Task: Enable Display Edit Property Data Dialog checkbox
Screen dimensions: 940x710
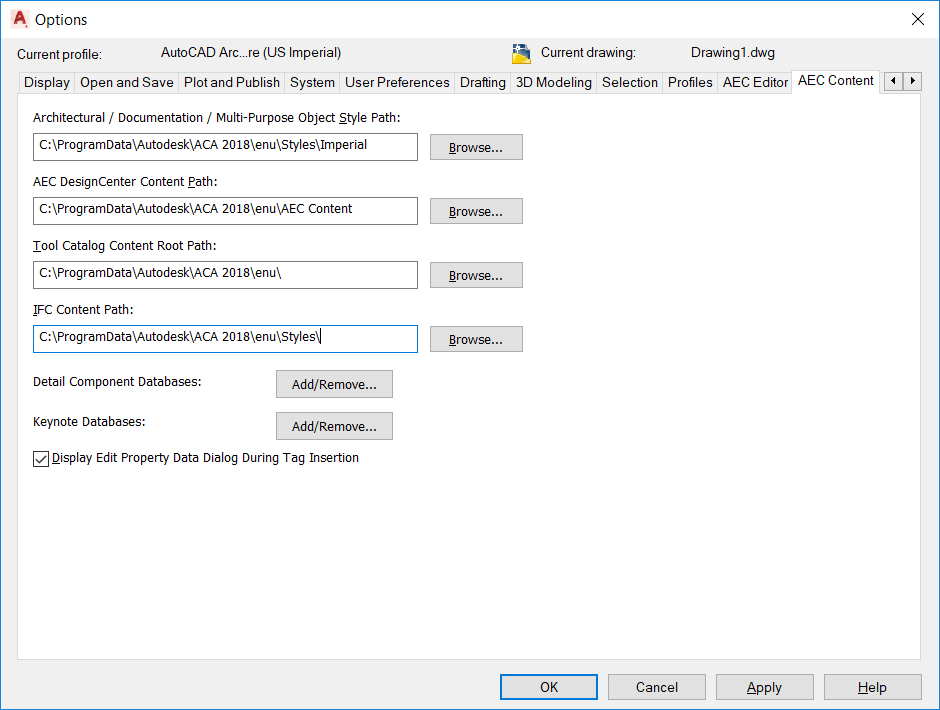Action: pyautogui.click(x=41, y=458)
